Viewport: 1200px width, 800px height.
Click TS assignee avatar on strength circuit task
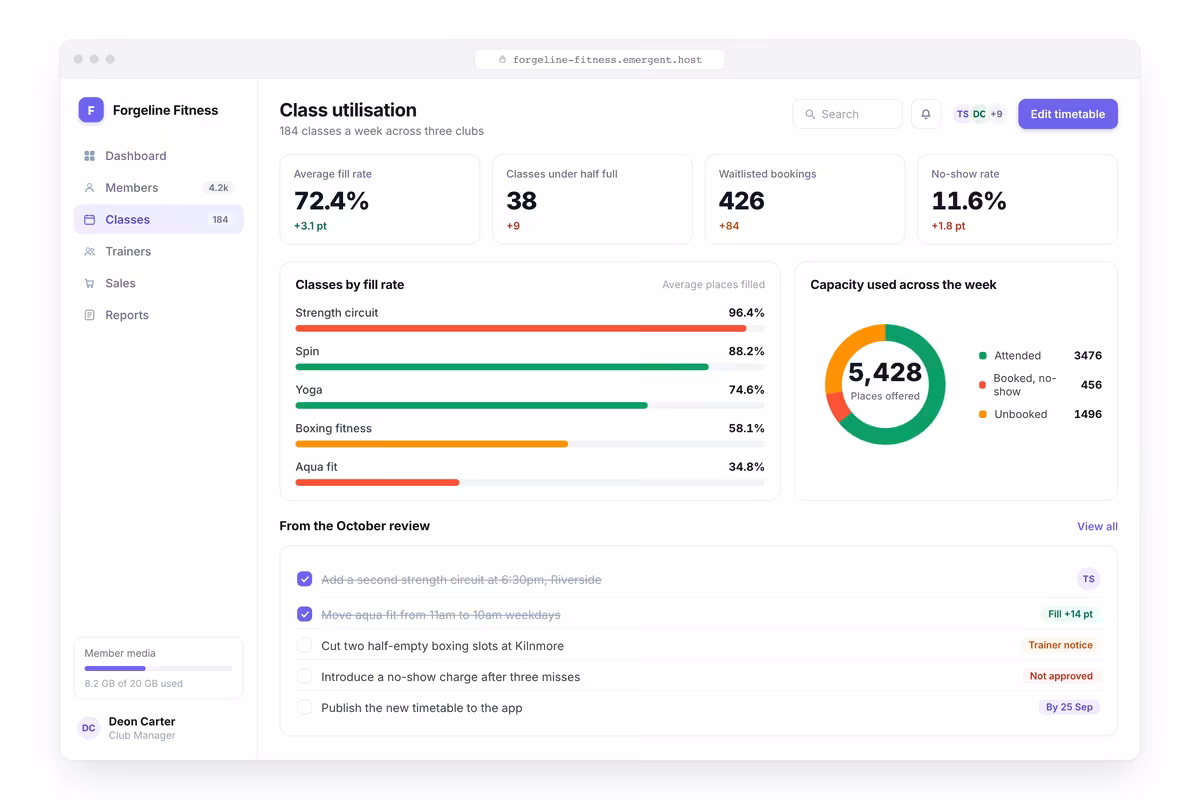[1088, 579]
